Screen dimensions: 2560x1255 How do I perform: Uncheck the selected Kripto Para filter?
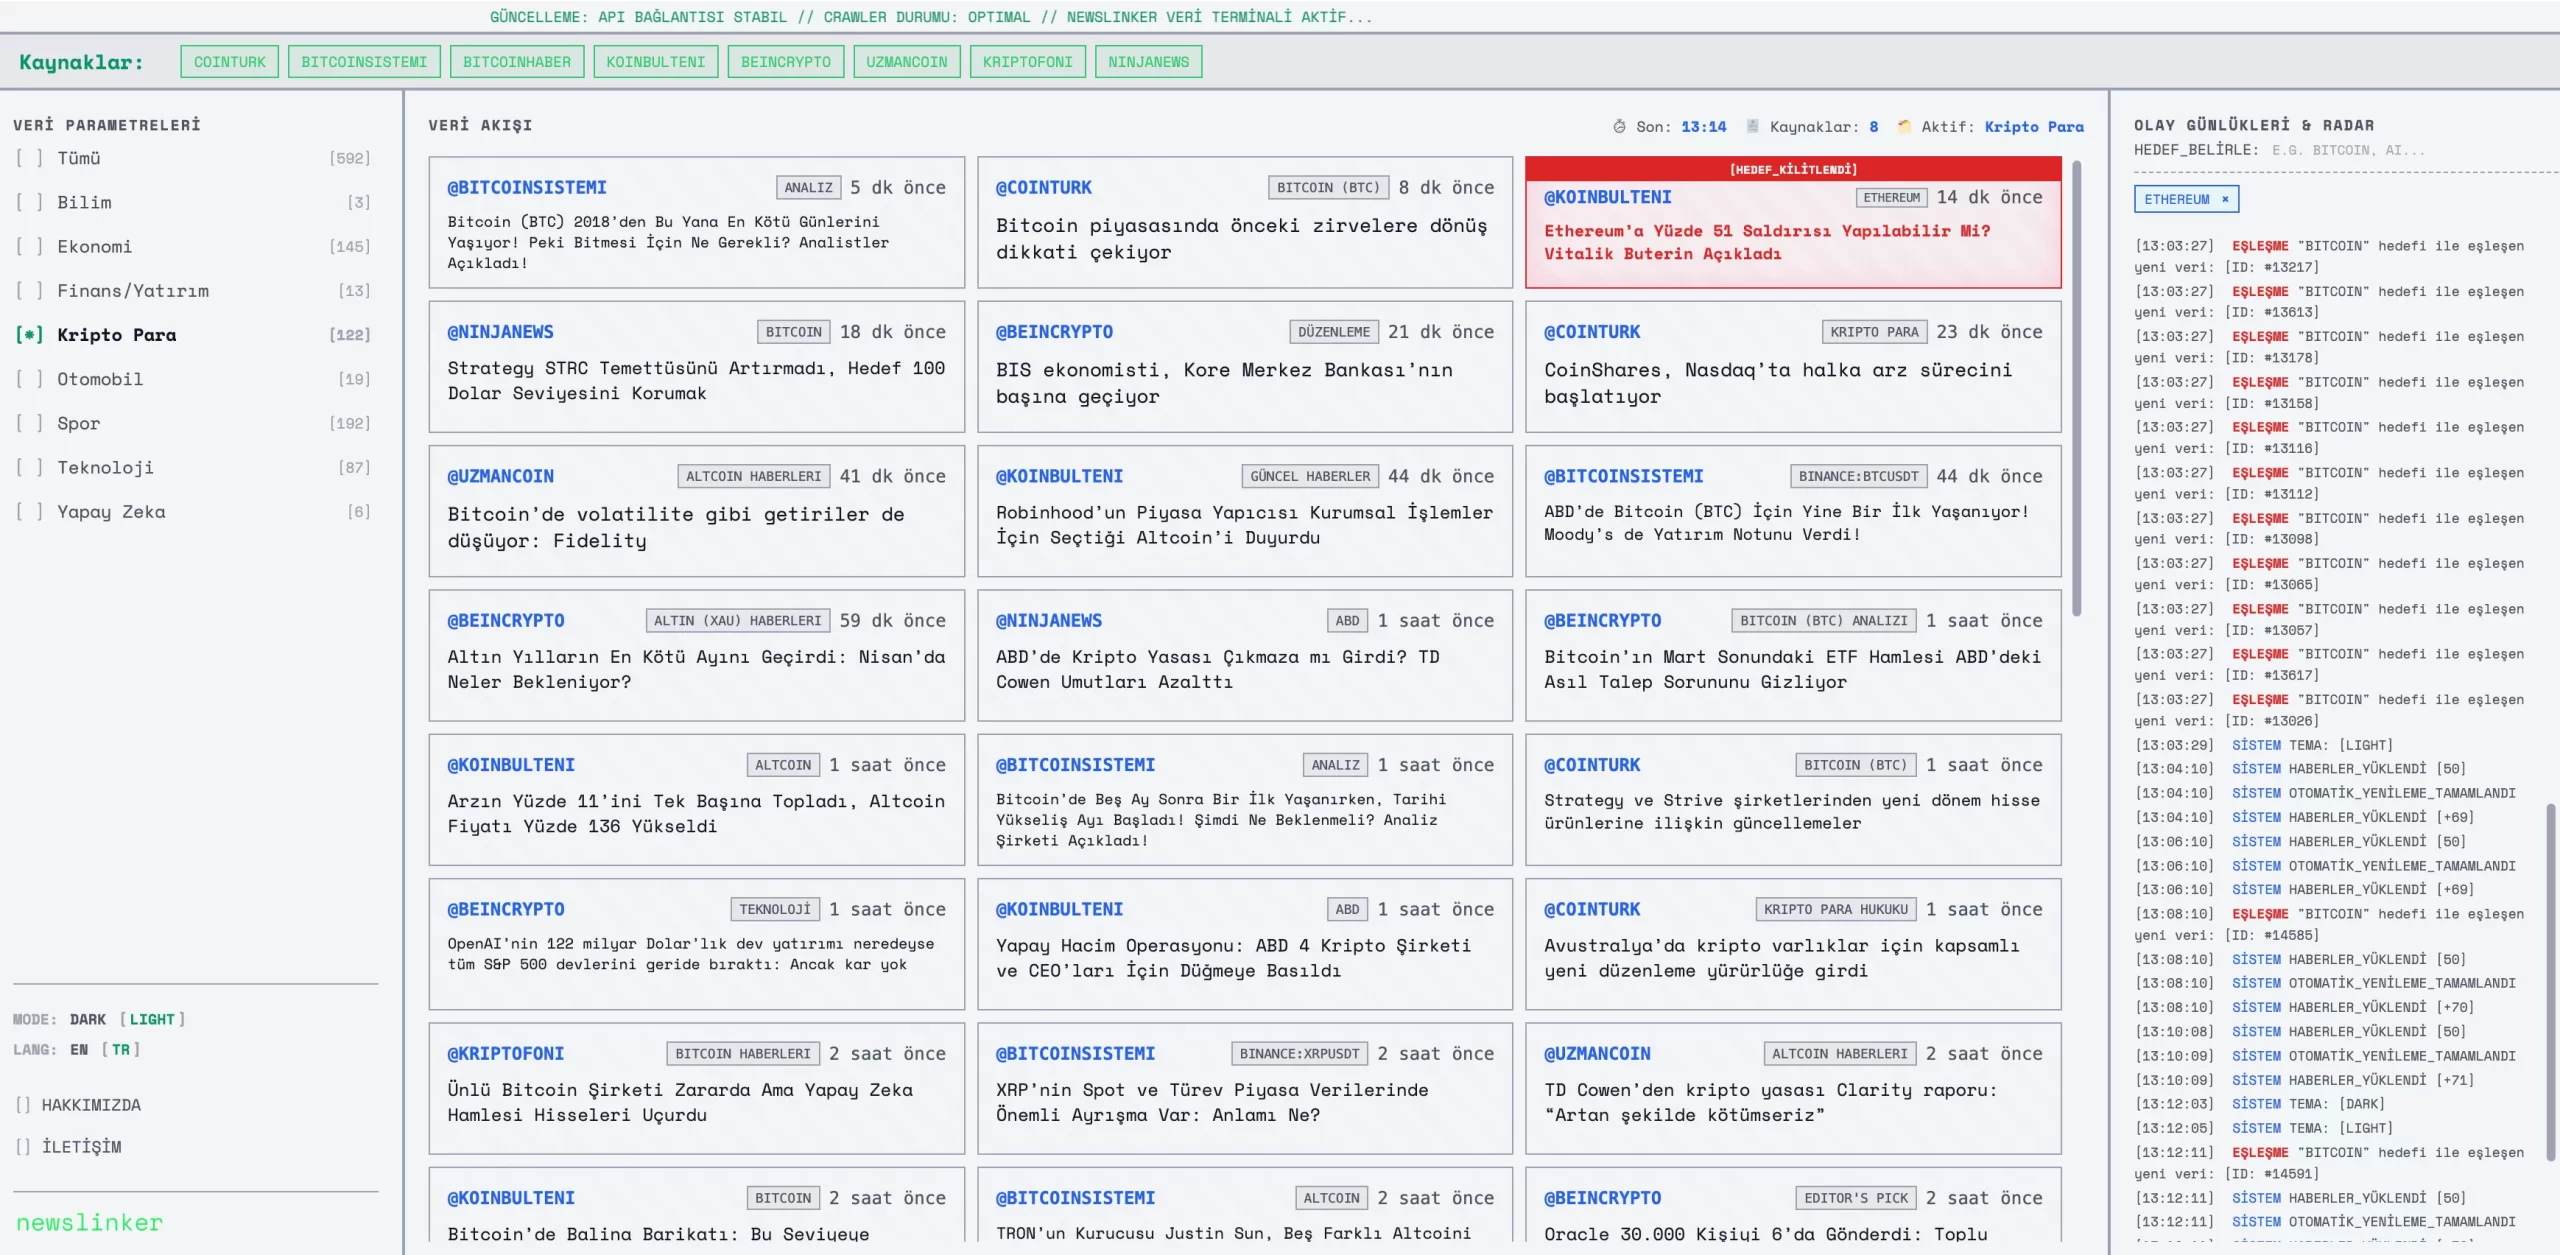(x=29, y=335)
